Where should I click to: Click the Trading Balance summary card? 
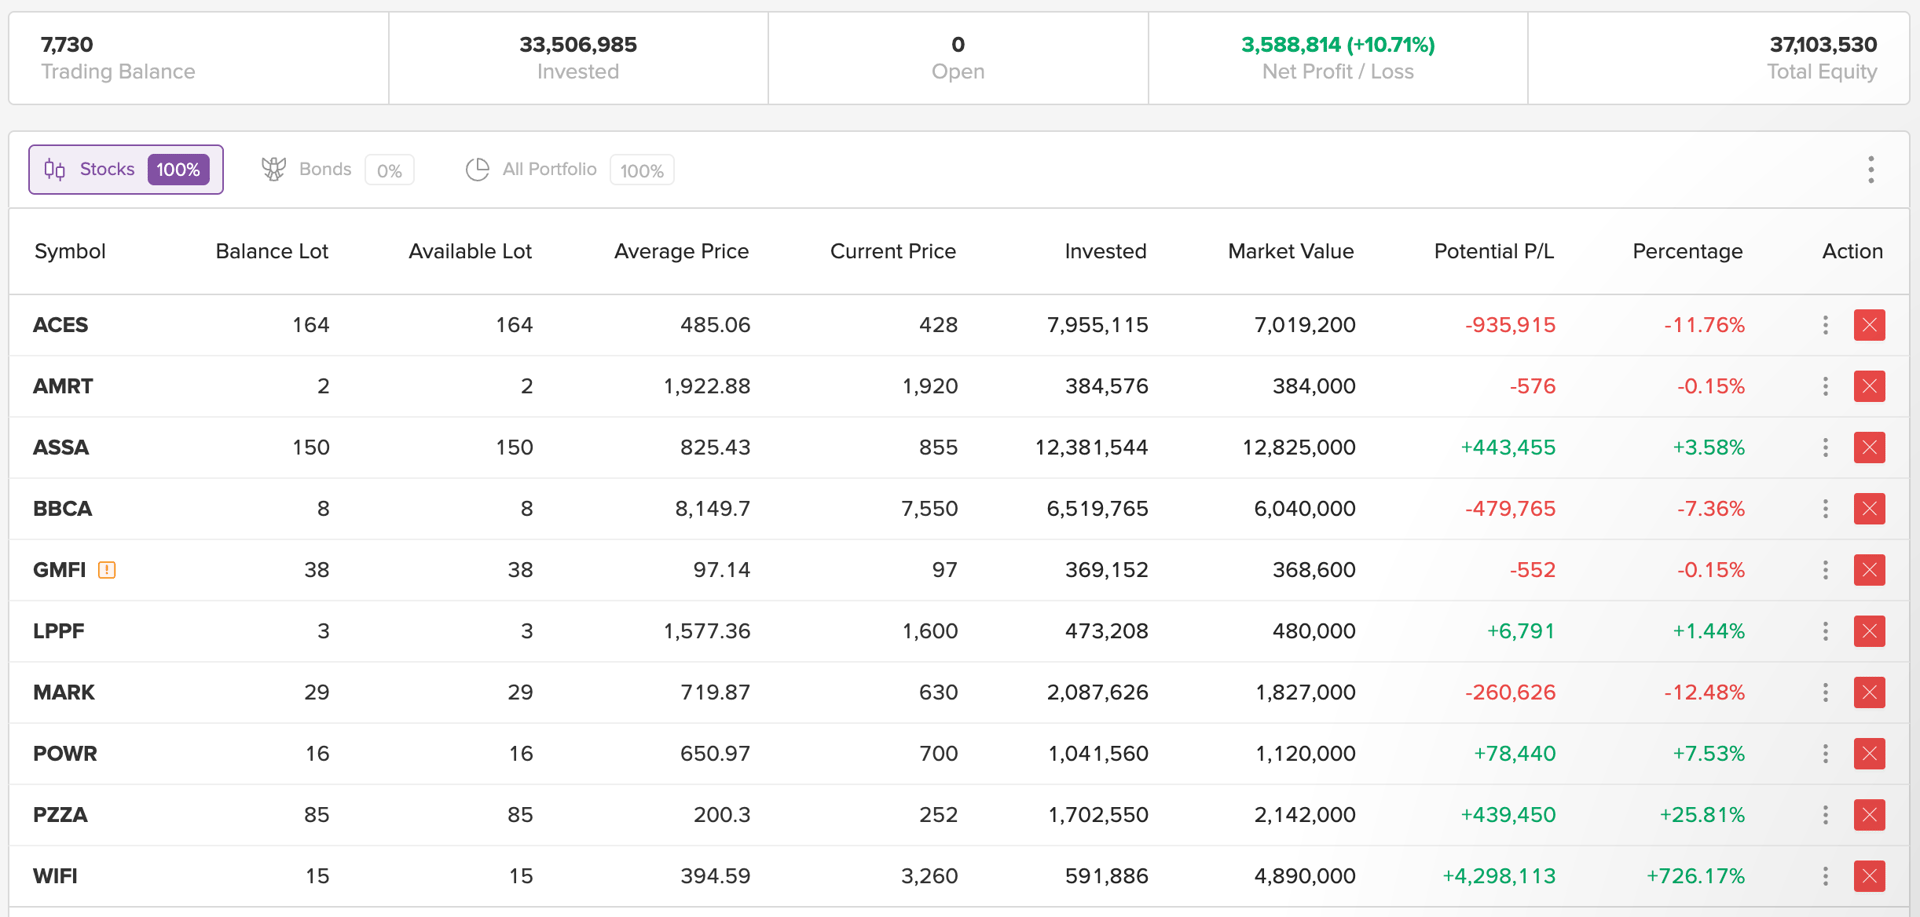click(x=199, y=58)
